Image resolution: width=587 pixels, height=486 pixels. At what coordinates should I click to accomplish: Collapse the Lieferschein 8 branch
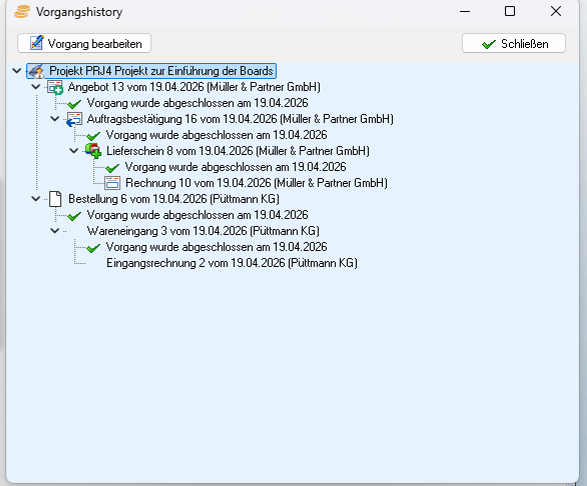click(74, 151)
